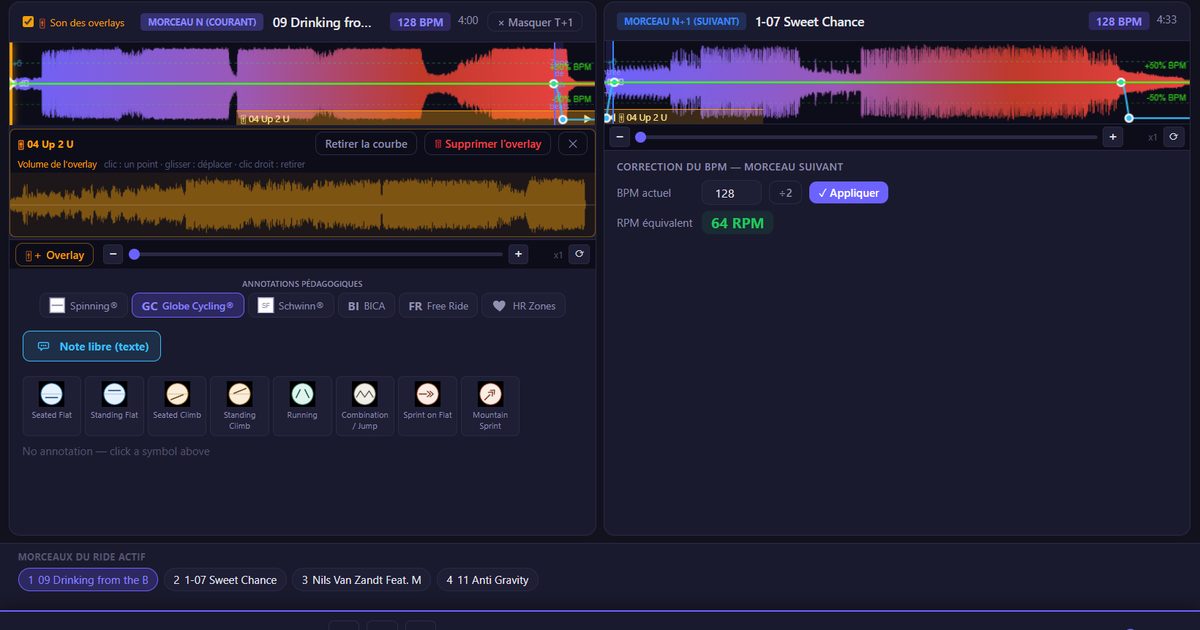Zoom in next track waveform with plus
Screen dimensions: 1200x630
(x=1112, y=137)
